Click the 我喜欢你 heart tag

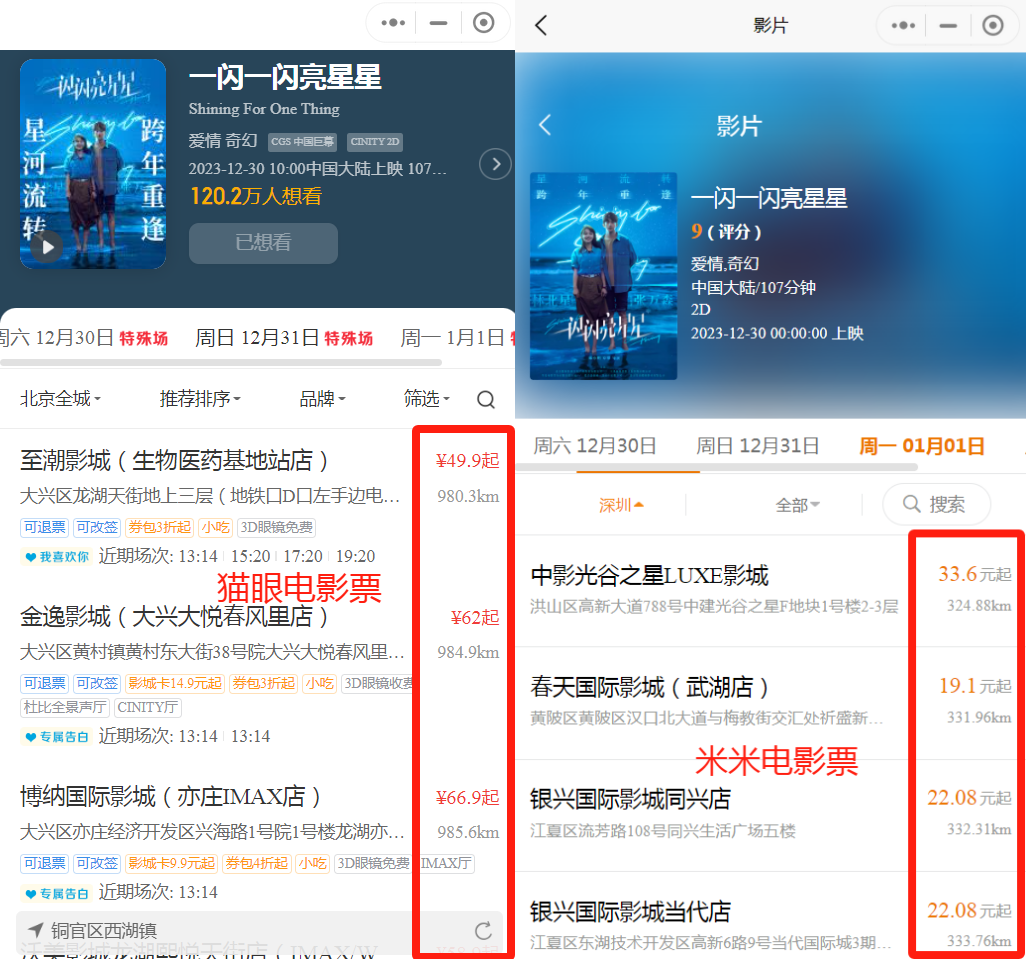[57, 557]
